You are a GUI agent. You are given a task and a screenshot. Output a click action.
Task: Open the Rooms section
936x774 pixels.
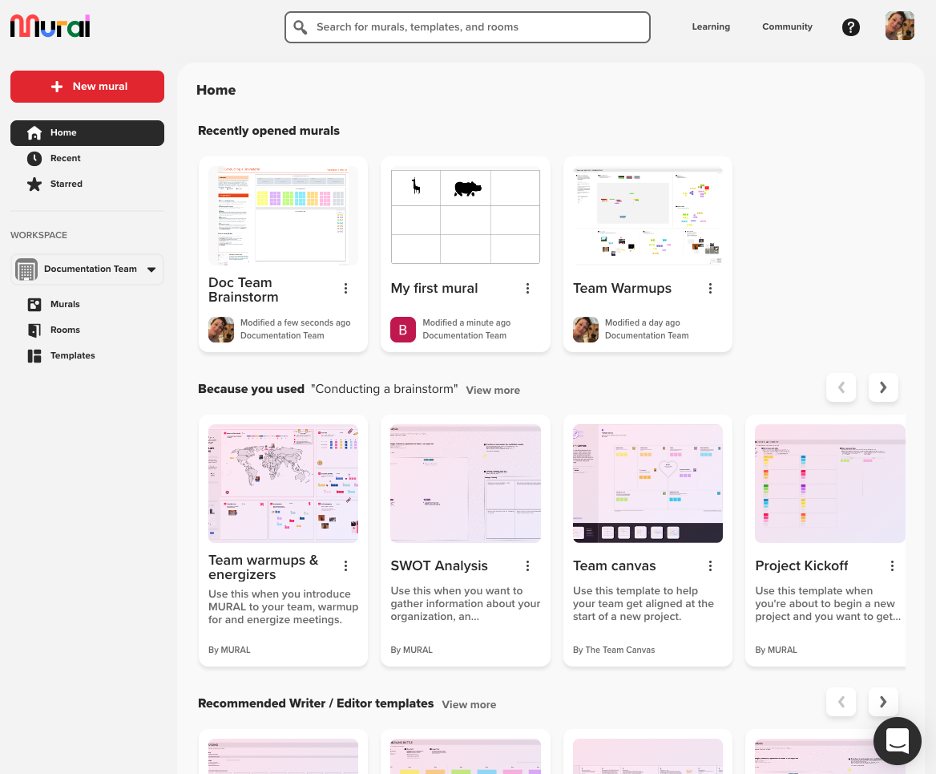point(65,330)
